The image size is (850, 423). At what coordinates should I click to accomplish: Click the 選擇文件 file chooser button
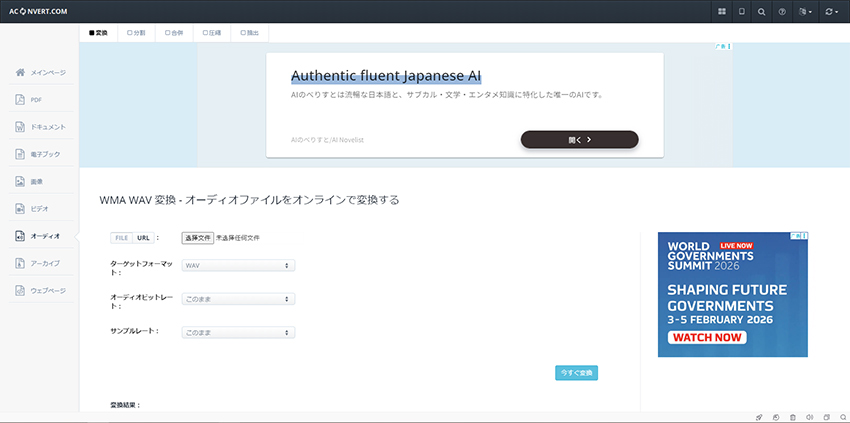(x=197, y=238)
